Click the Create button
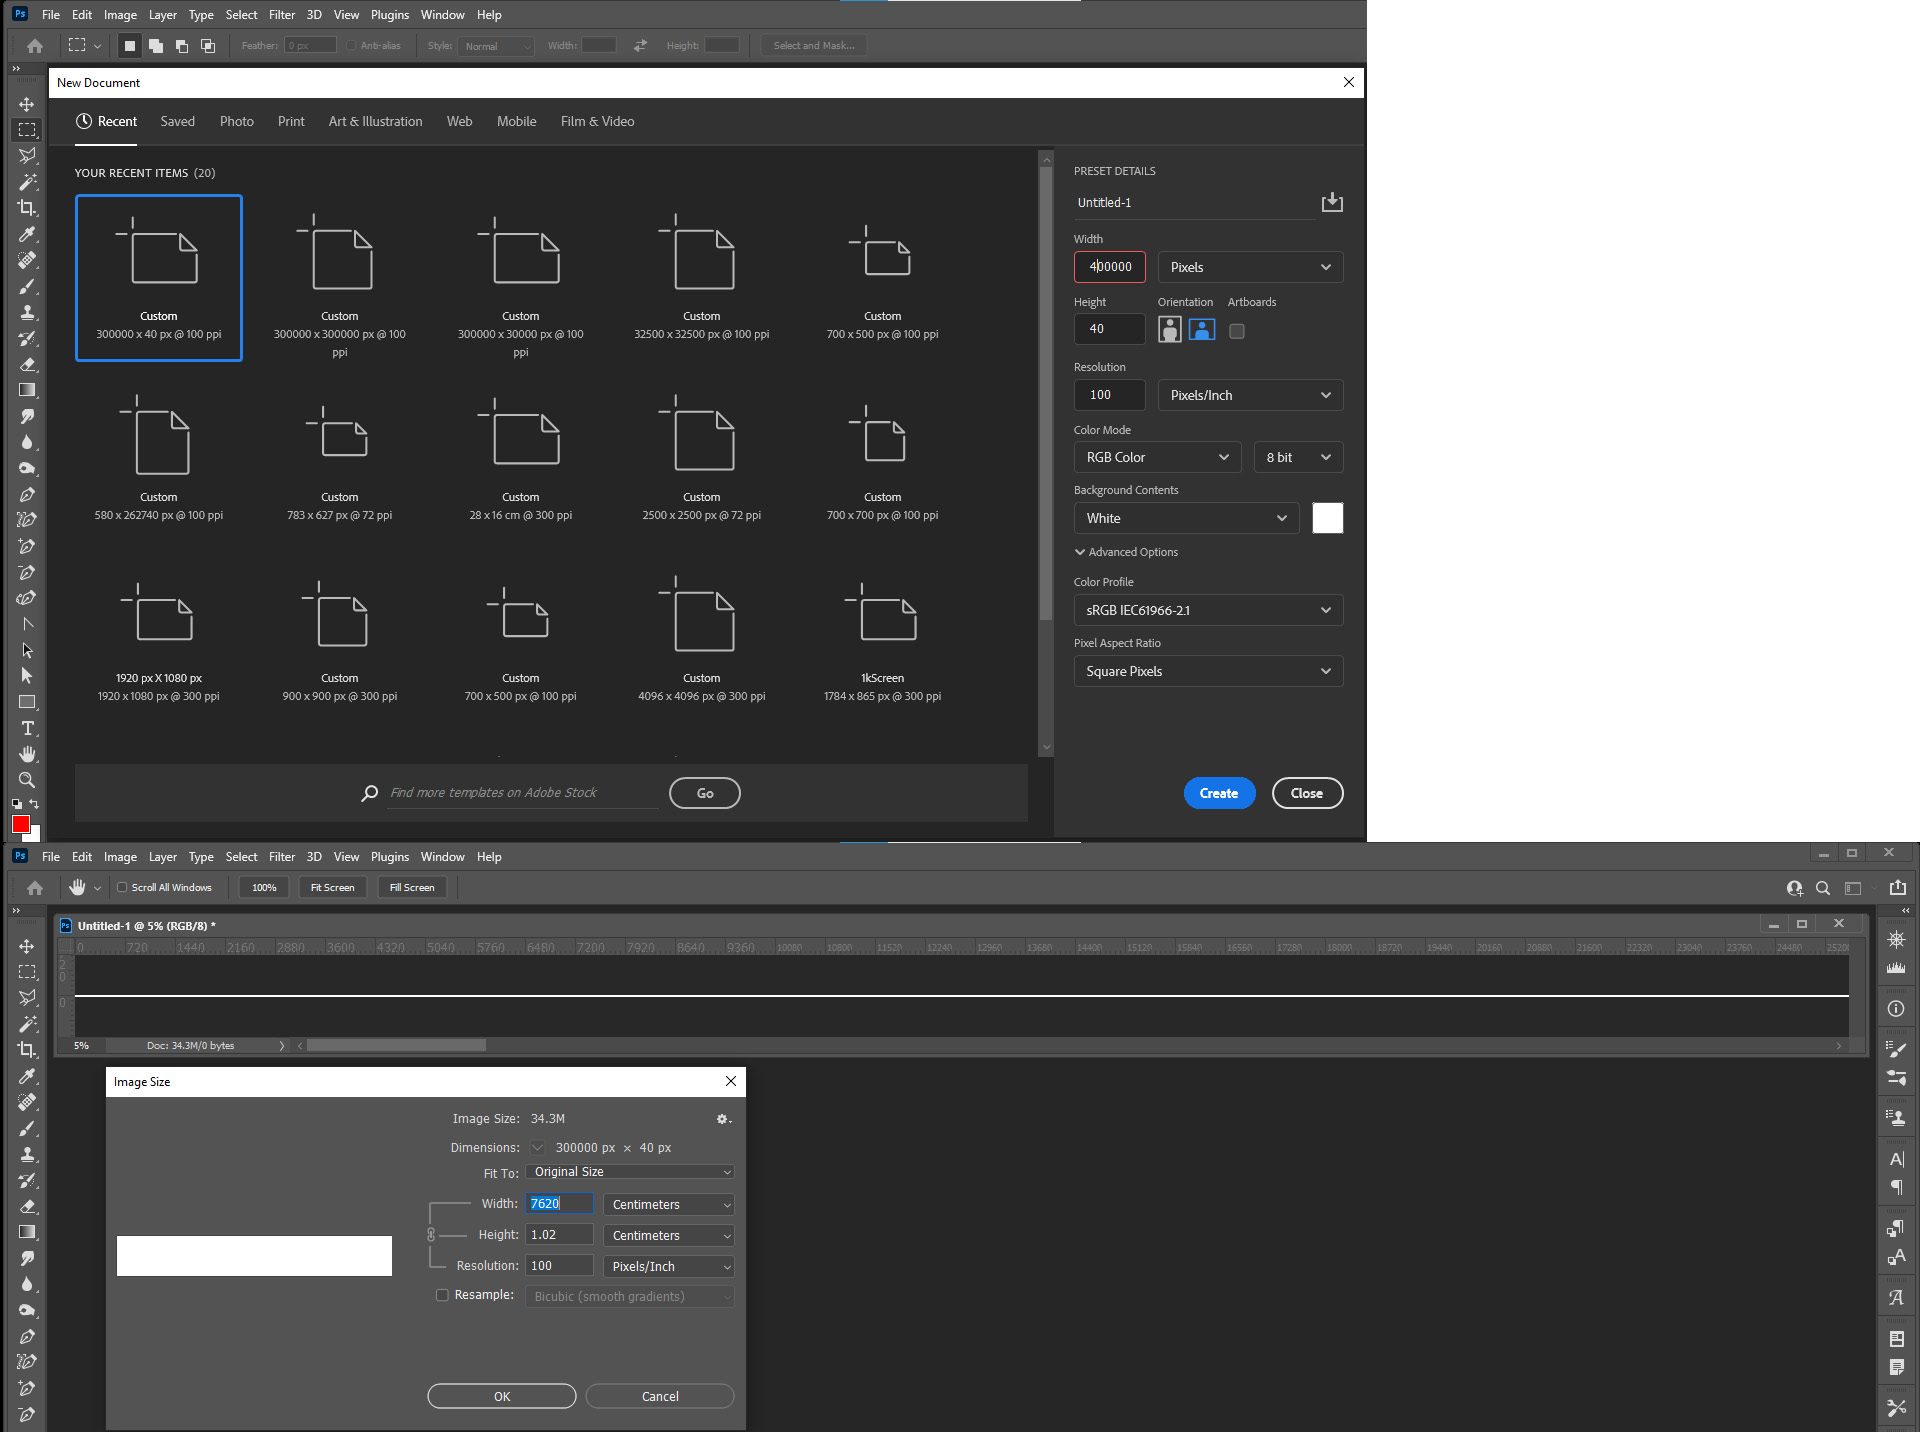1920x1432 pixels. (x=1219, y=793)
